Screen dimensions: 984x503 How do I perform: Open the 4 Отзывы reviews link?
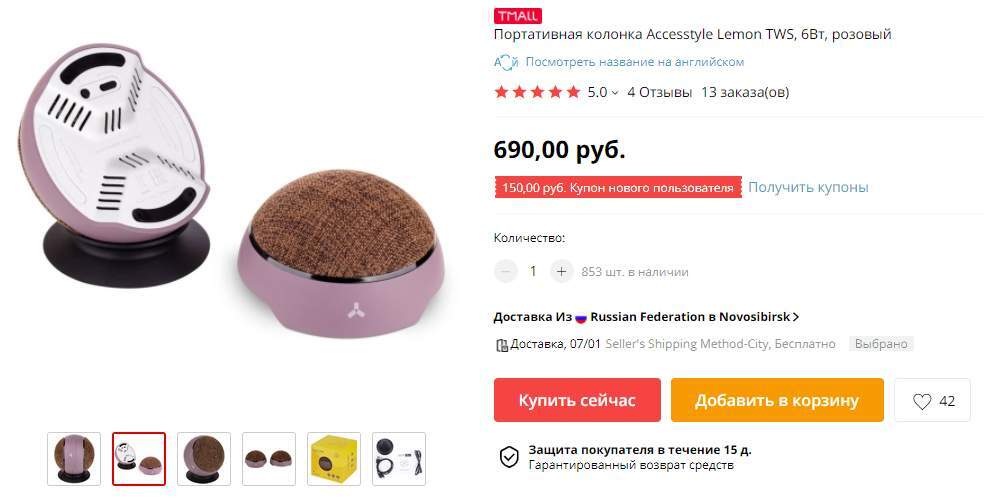tap(660, 92)
